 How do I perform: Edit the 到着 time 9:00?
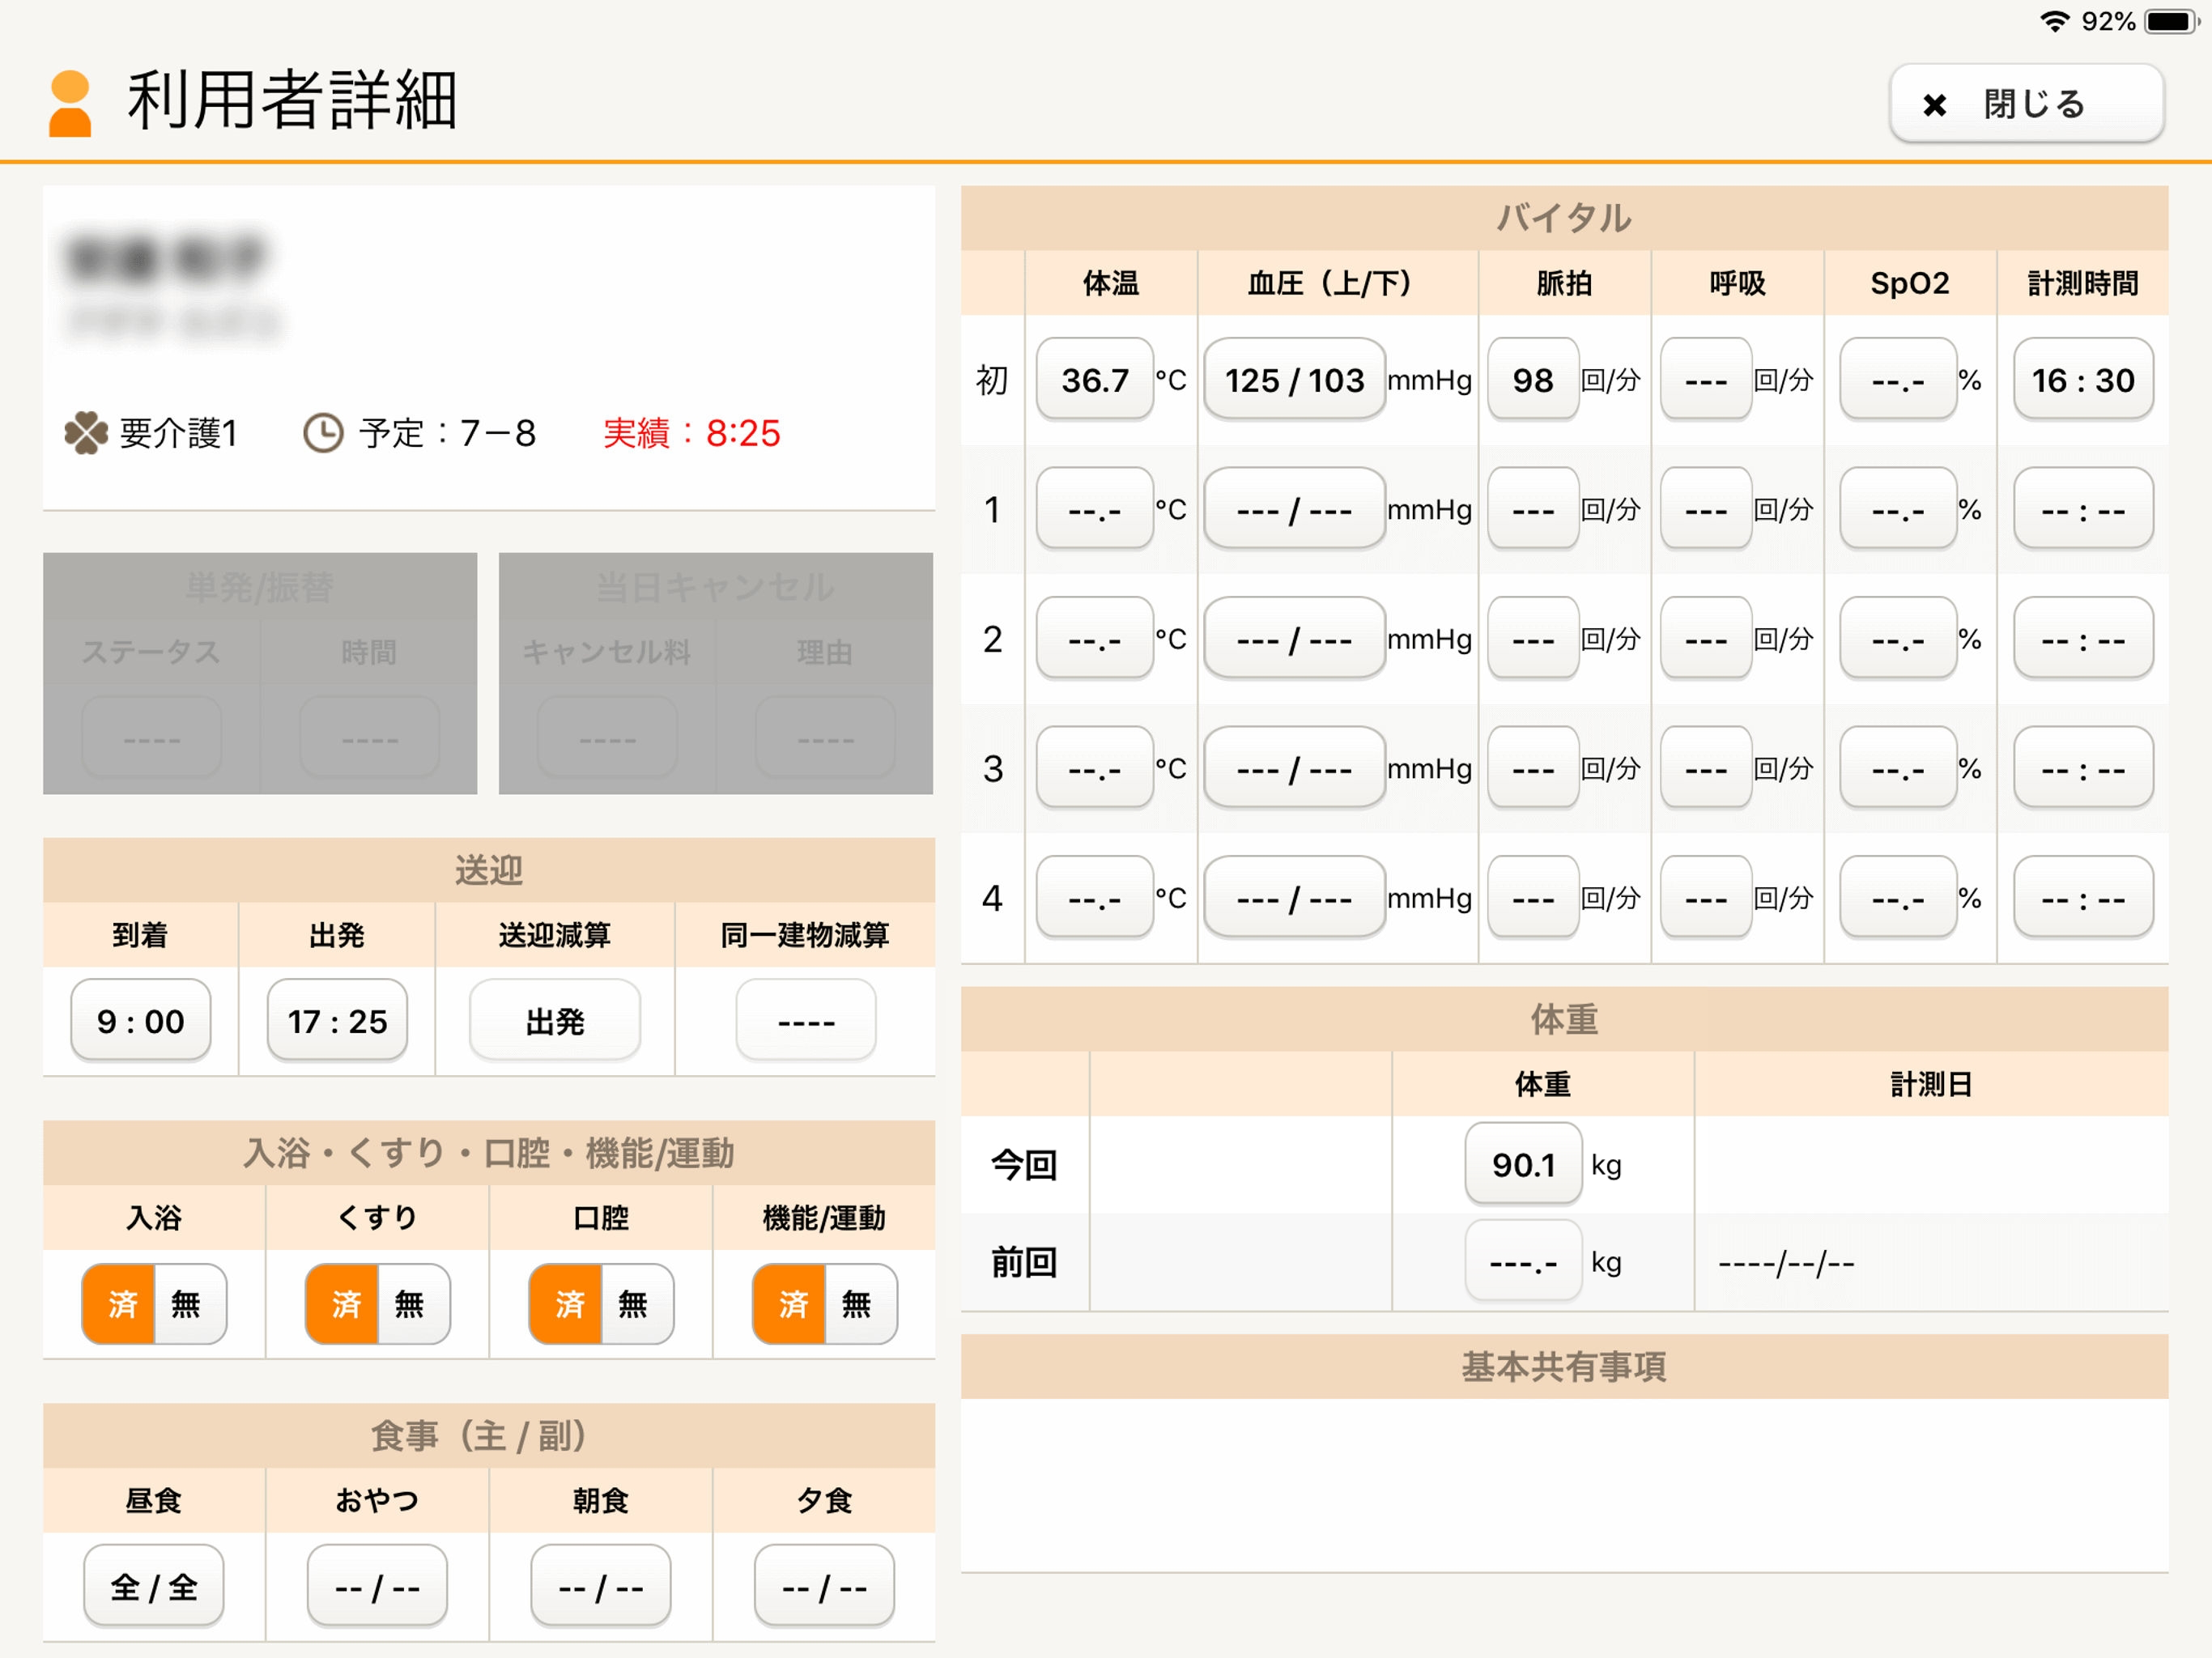point(141,1021)
